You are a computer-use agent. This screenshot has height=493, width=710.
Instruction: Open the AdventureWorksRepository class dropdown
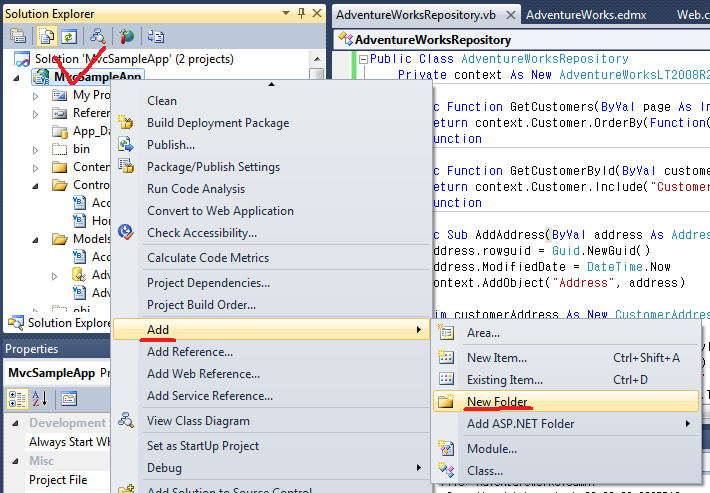[x=521, y=40]
